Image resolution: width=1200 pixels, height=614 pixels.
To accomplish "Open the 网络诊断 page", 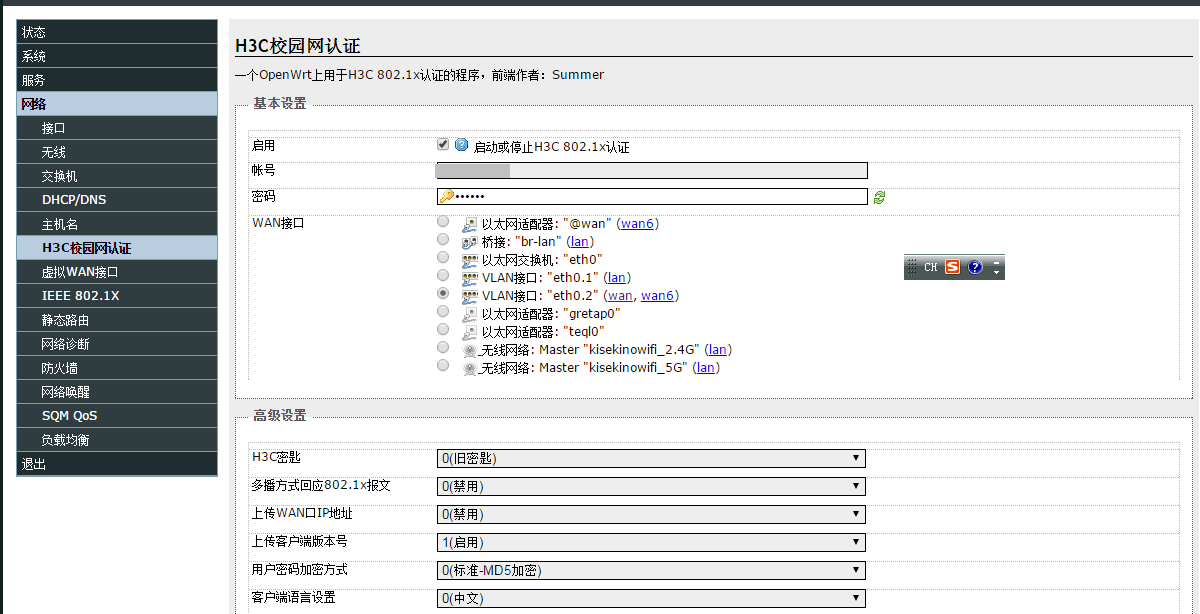I will (117, 344).
